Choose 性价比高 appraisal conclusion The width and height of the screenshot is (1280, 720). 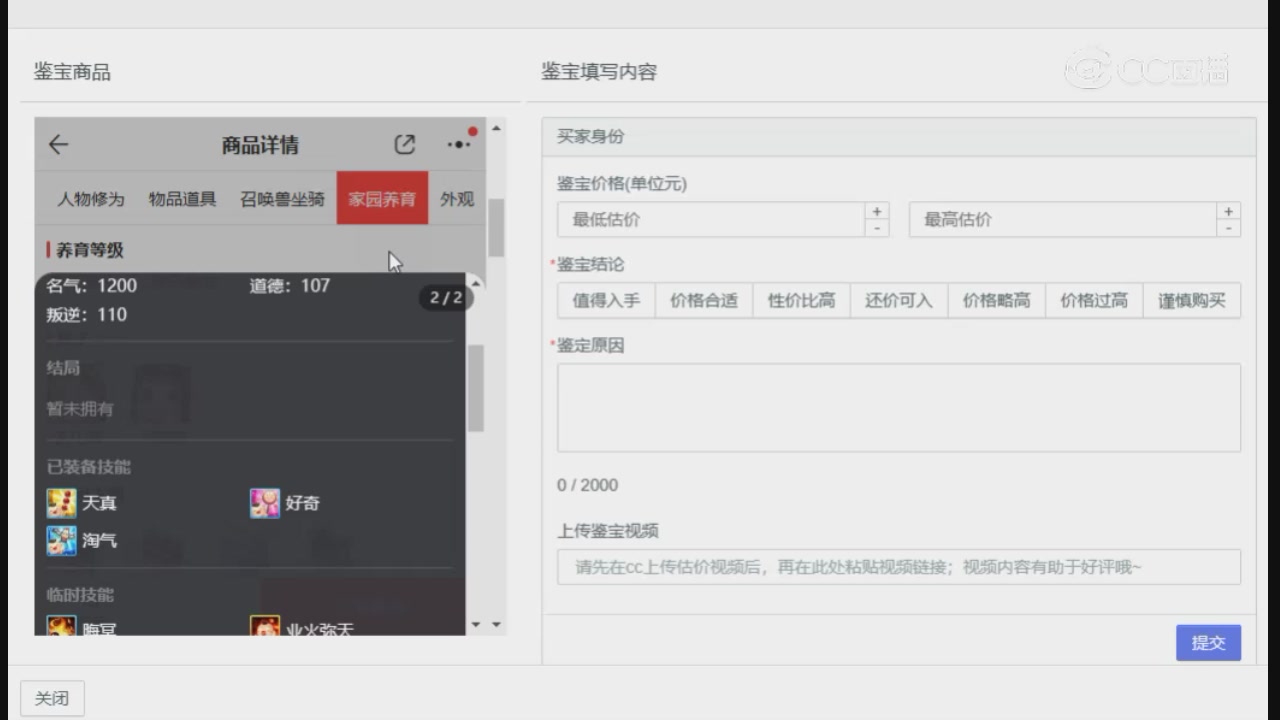pos(801,300)
